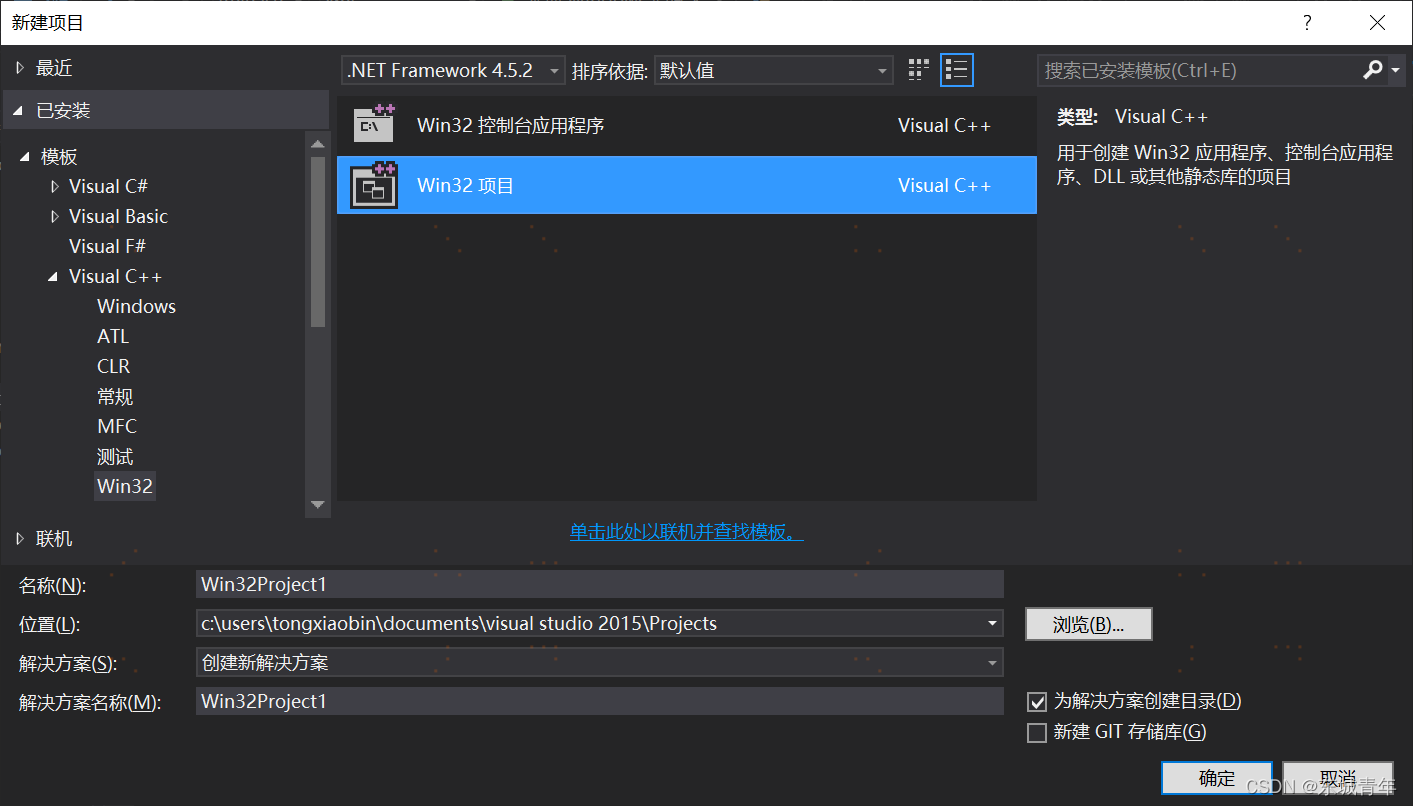This screenshot has height=806, width=1413.
Task: Open the search options dropdown arrow
Action: [x=1395, y=70]
